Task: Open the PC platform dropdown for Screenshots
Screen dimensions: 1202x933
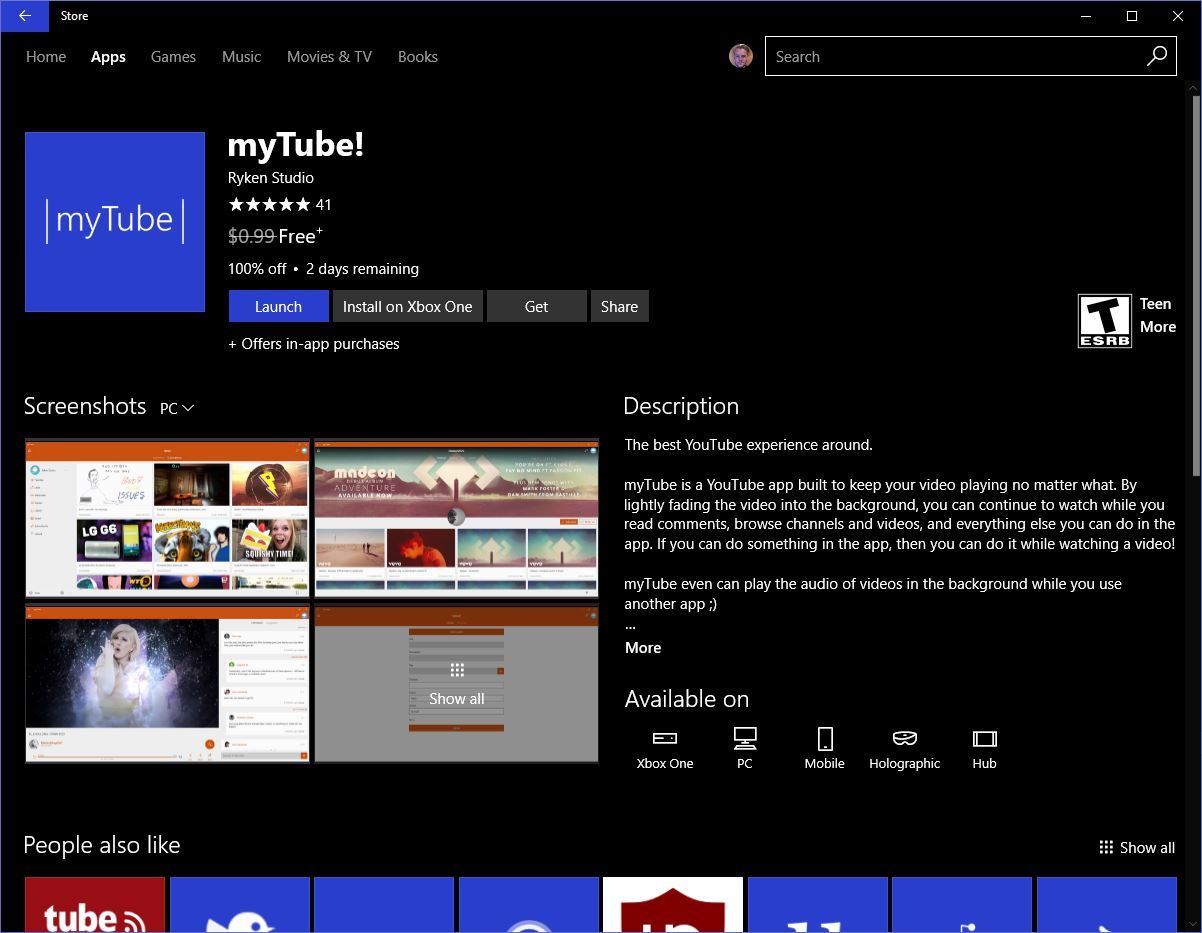Action: (176, 408)
